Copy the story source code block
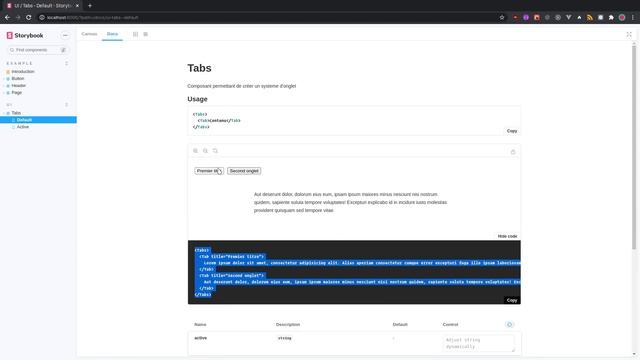 tap(512, 300)
